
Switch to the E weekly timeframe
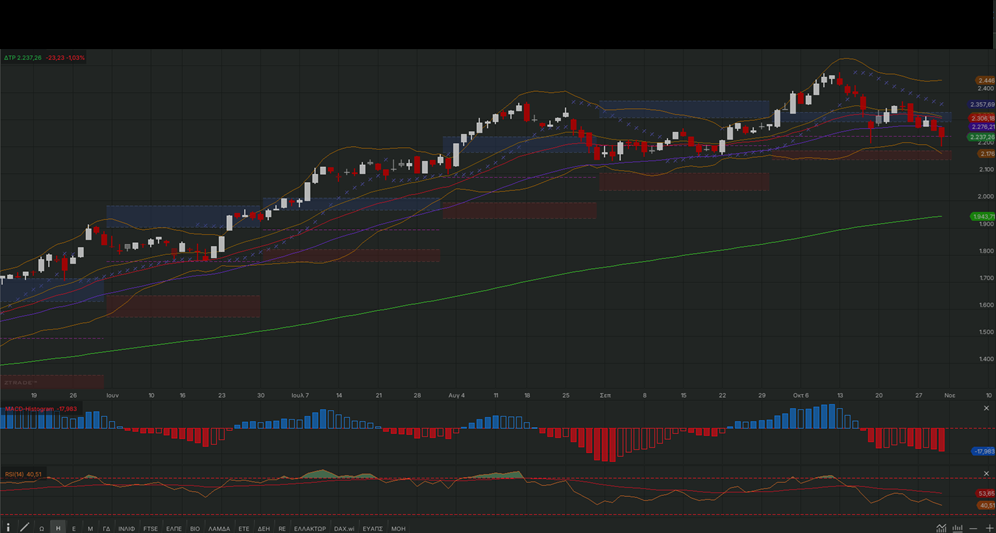click(x=74, y=528)
